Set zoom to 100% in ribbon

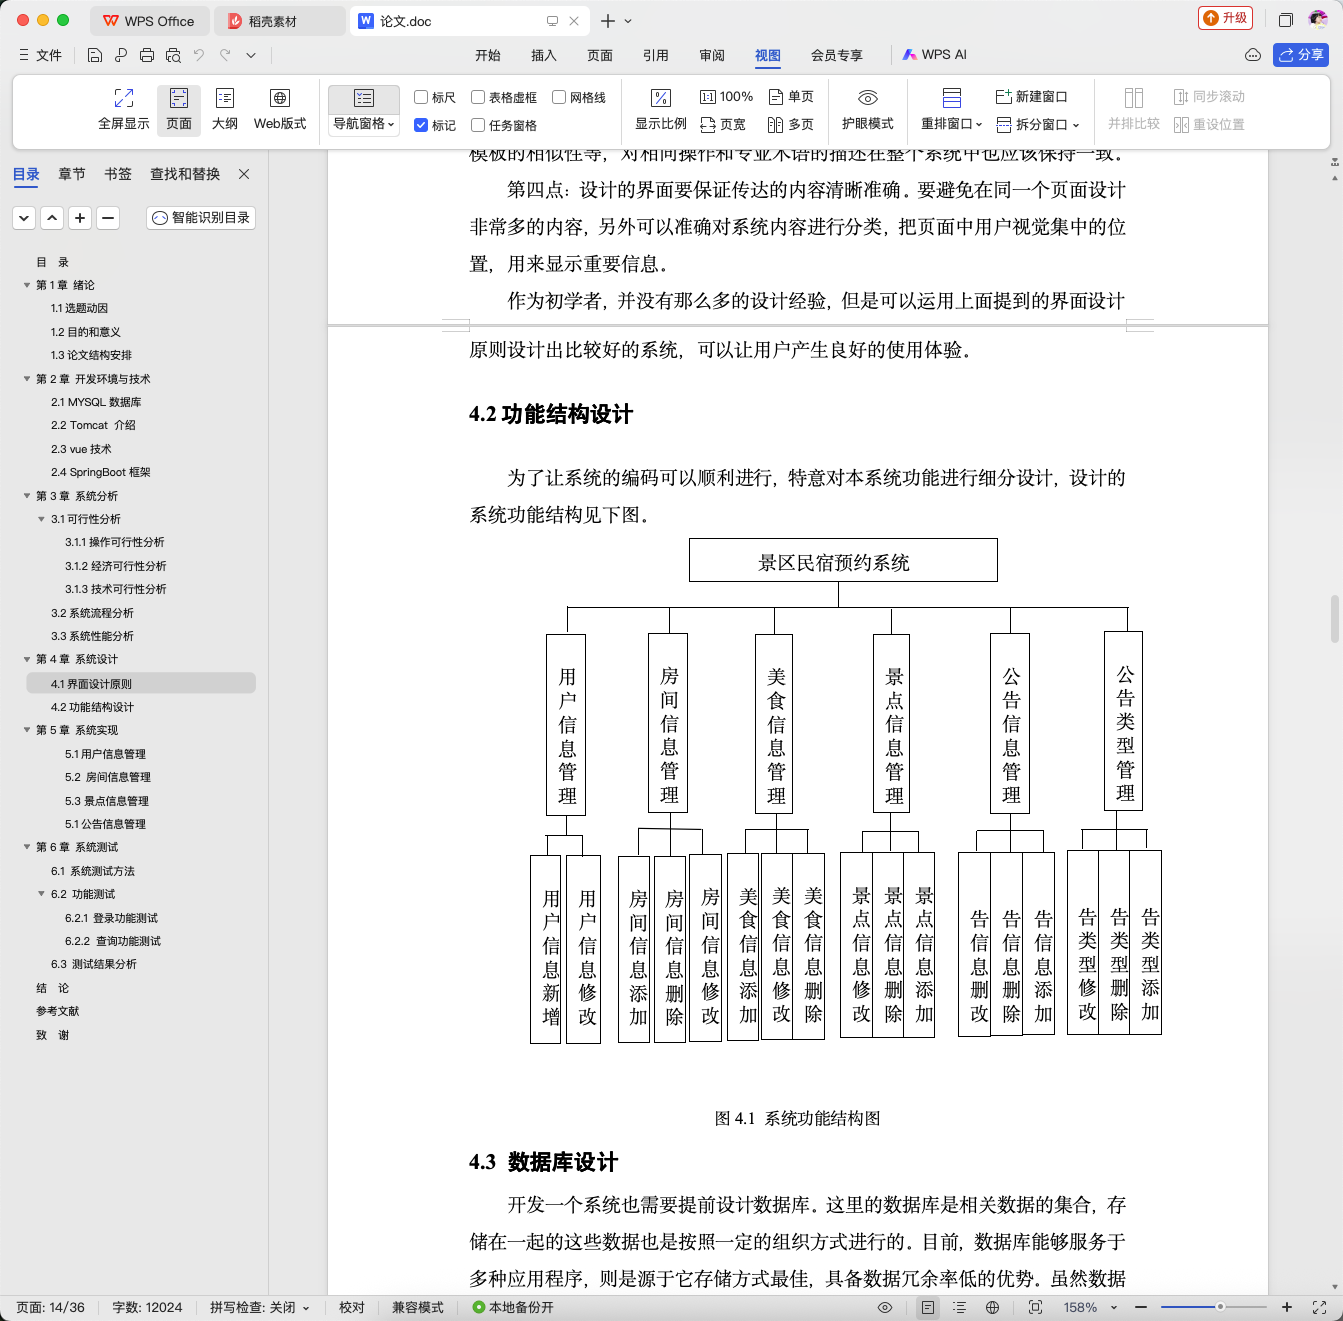(727, 97)
